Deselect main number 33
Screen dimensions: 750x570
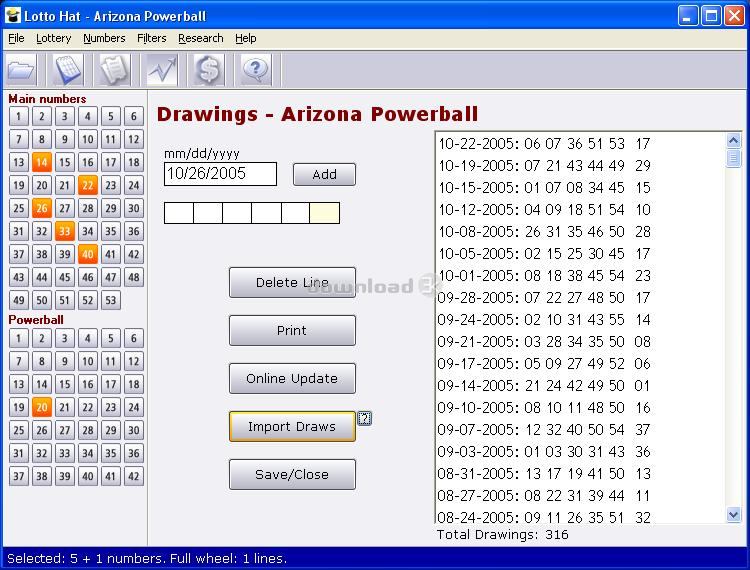coord(65,231)
